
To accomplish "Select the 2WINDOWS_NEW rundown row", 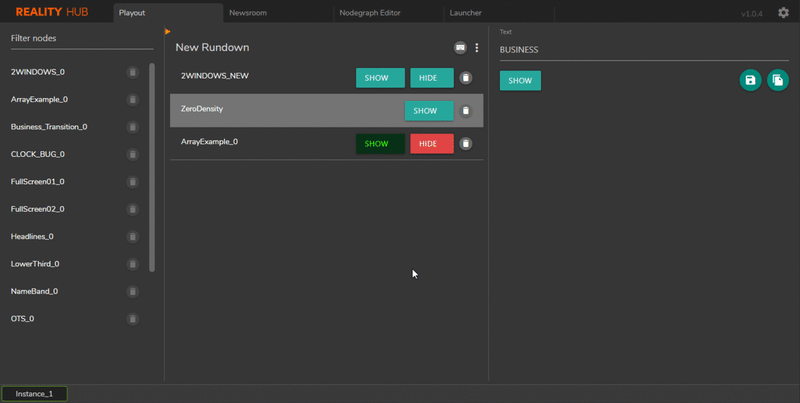I will [327, 78].
